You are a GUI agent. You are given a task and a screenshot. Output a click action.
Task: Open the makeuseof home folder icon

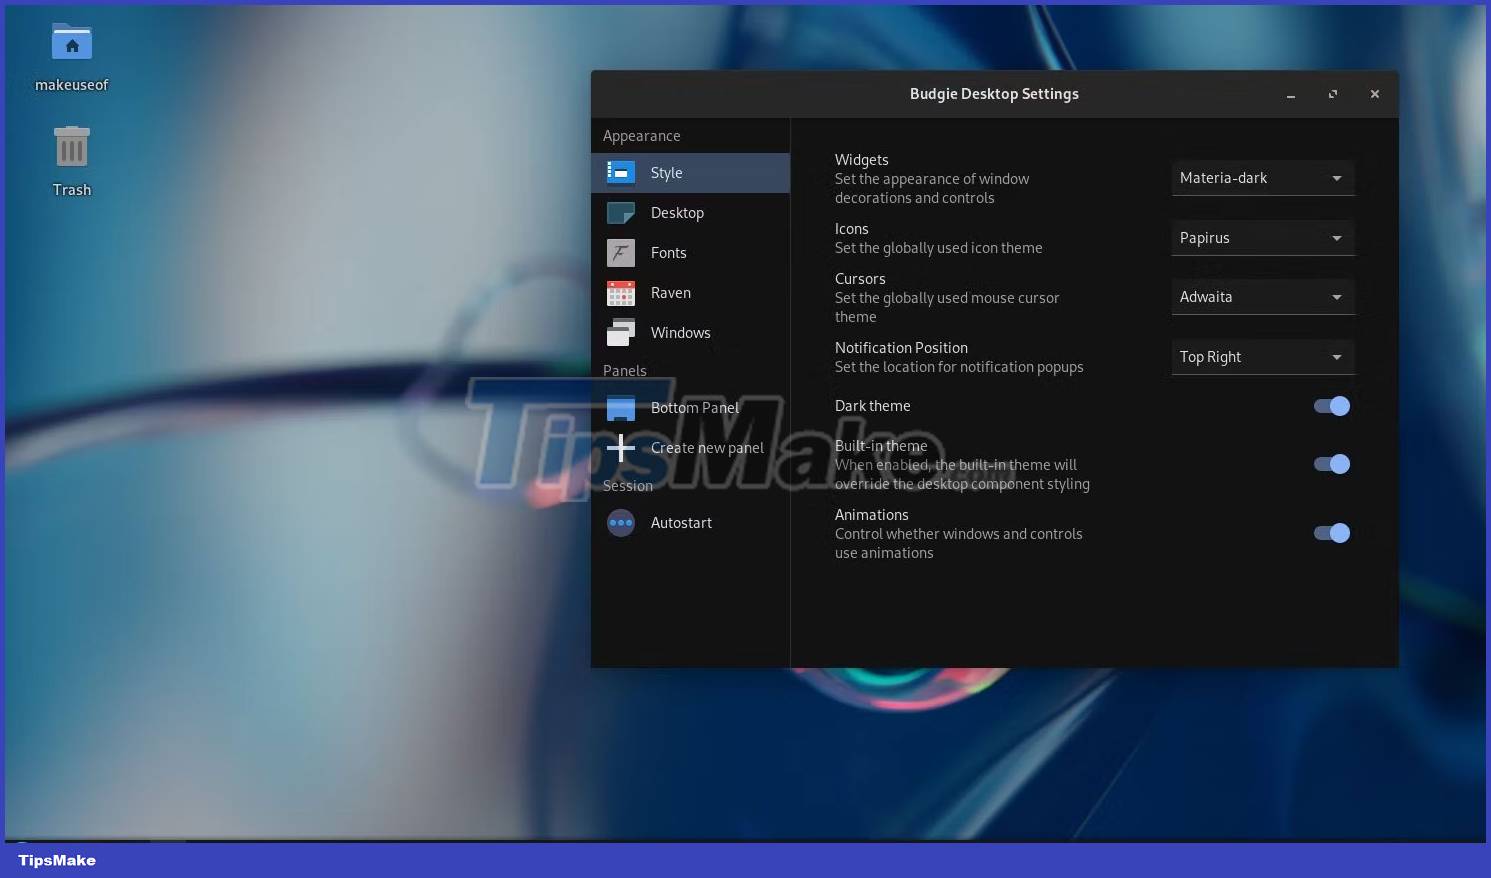pos(72,42)
